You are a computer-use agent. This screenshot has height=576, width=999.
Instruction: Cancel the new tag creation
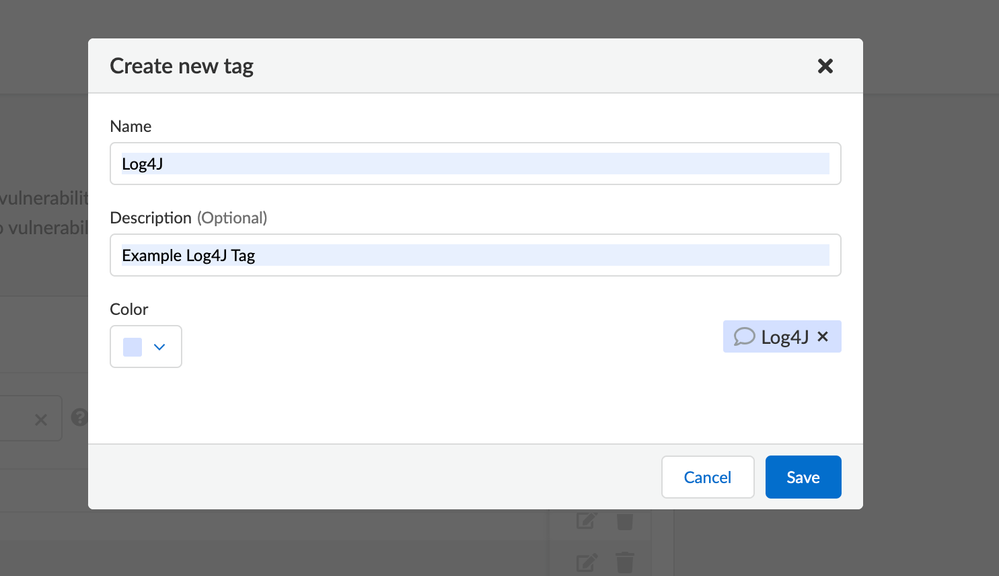pos(707,477)
